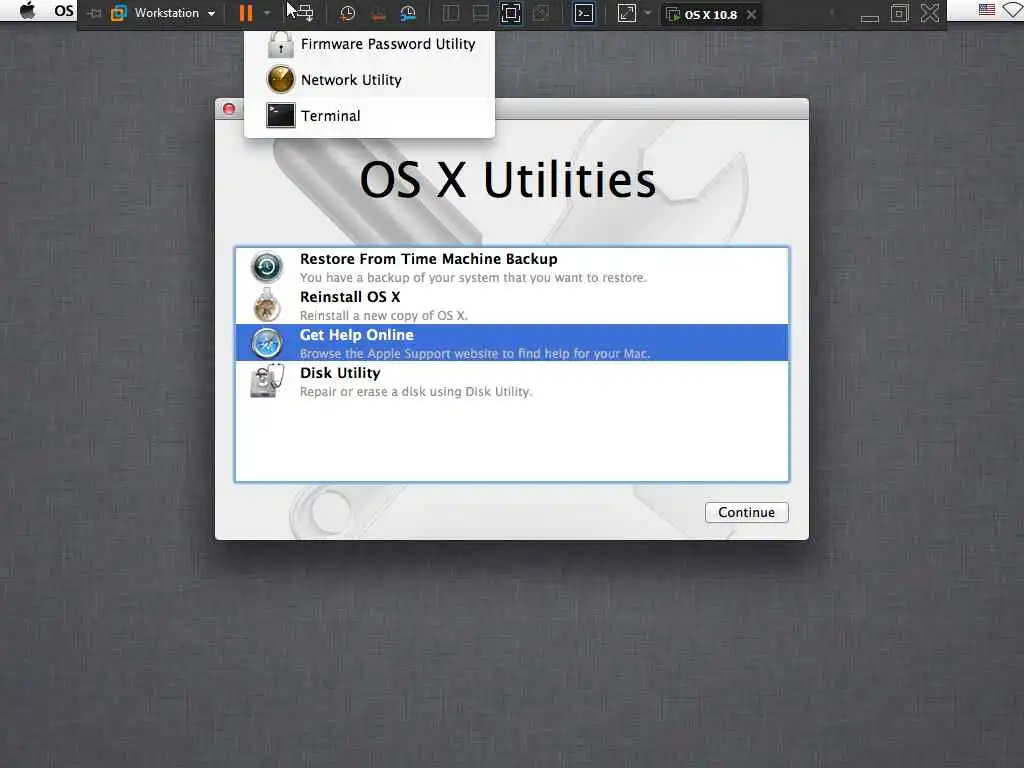The height and width of the screenshot is (768, 1024).
Task: Select the Reinstall OS X option
Action: 512,305
